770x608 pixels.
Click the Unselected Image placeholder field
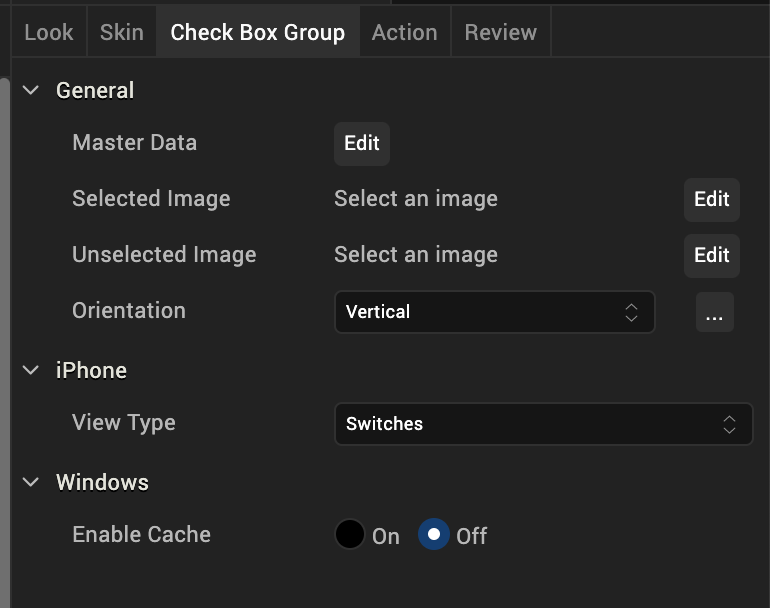pos(416,255)
